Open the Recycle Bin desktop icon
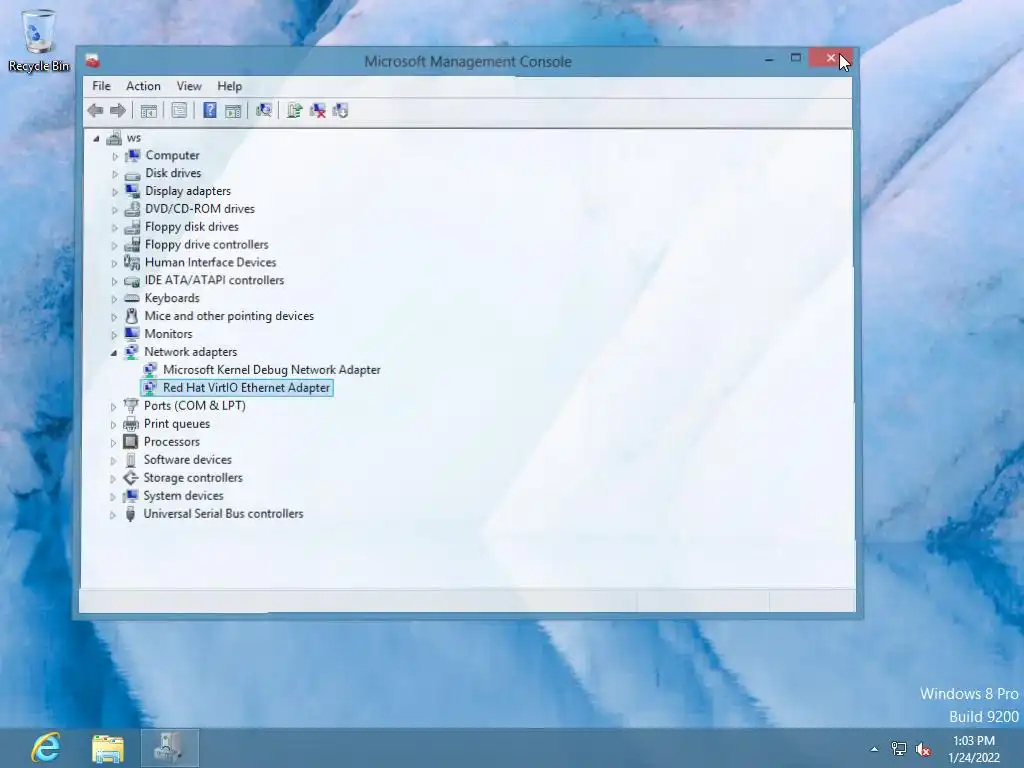The image size is (1024, 768). coord(39,40)
